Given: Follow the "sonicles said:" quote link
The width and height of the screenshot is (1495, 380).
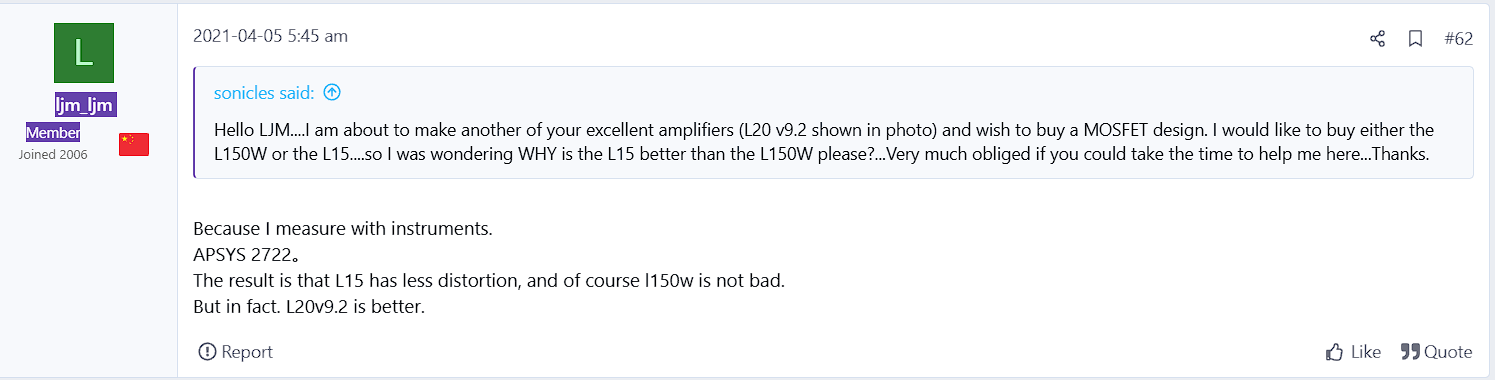Looking at the screenshot, I should (x=264, y=93).
